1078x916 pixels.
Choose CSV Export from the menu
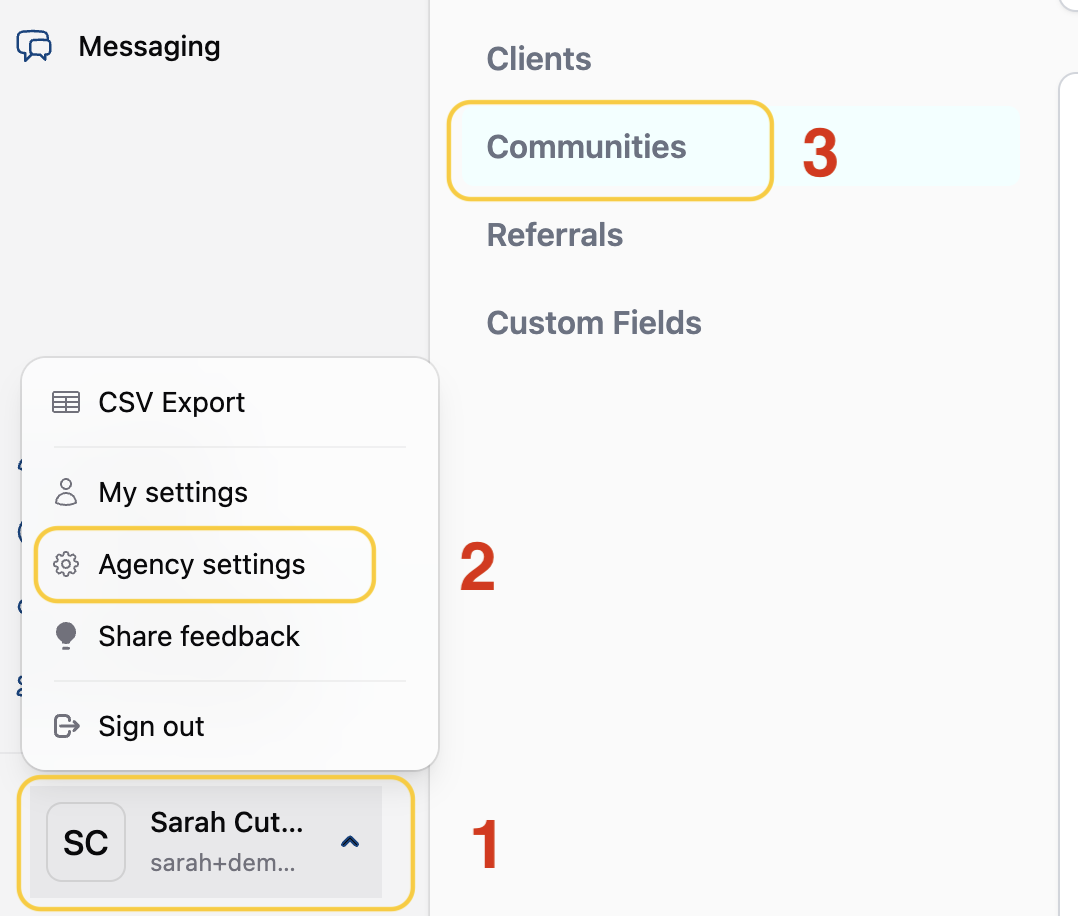point(171,402)
